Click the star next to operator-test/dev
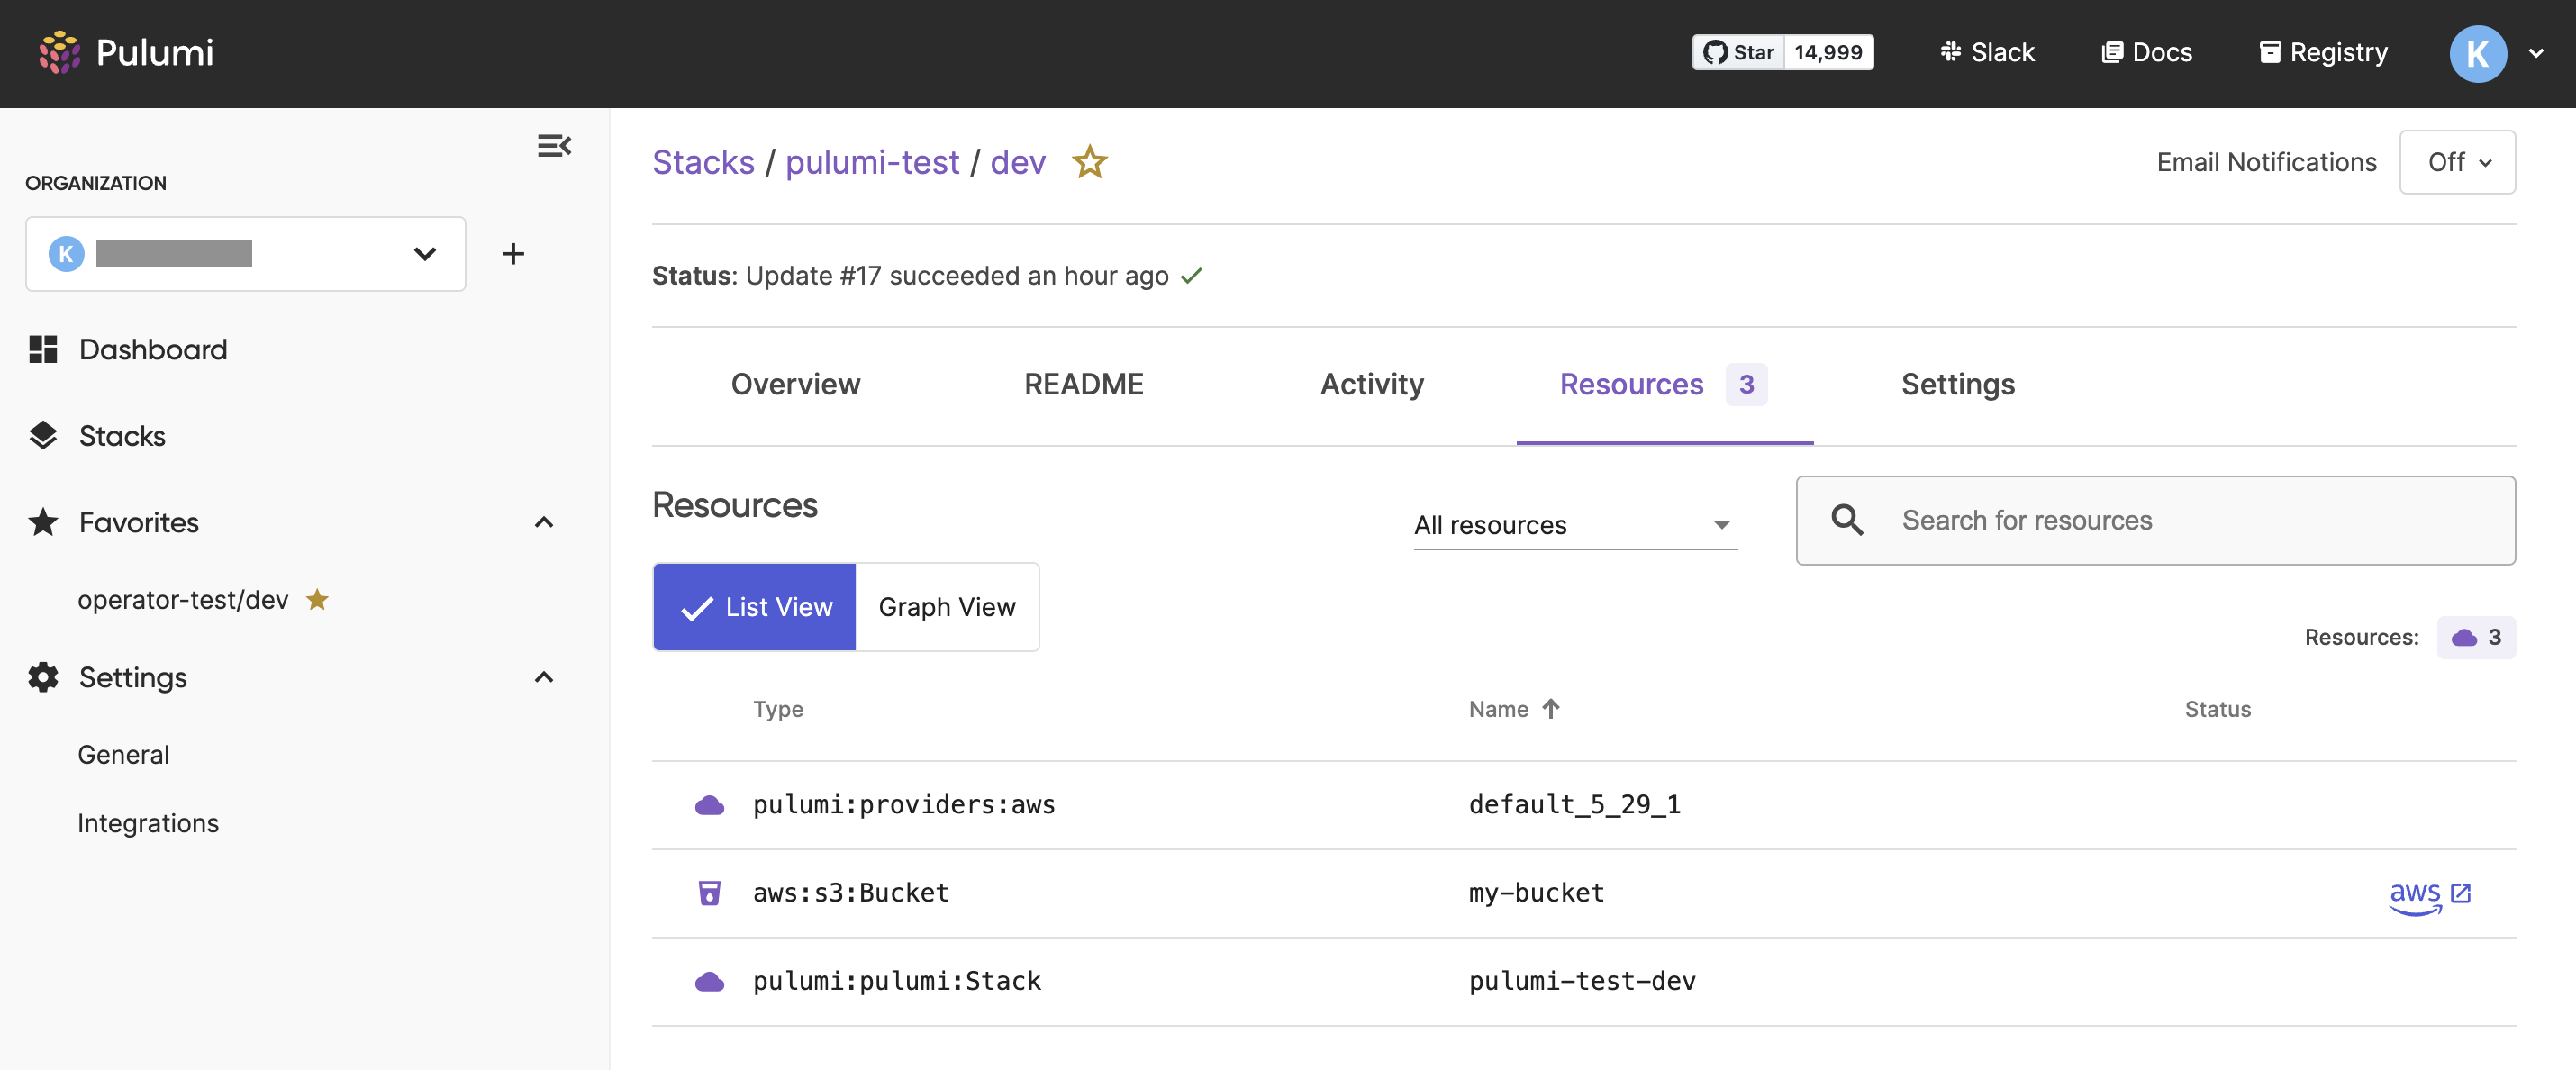The image size is (2576, 1070). pos(317,599)
